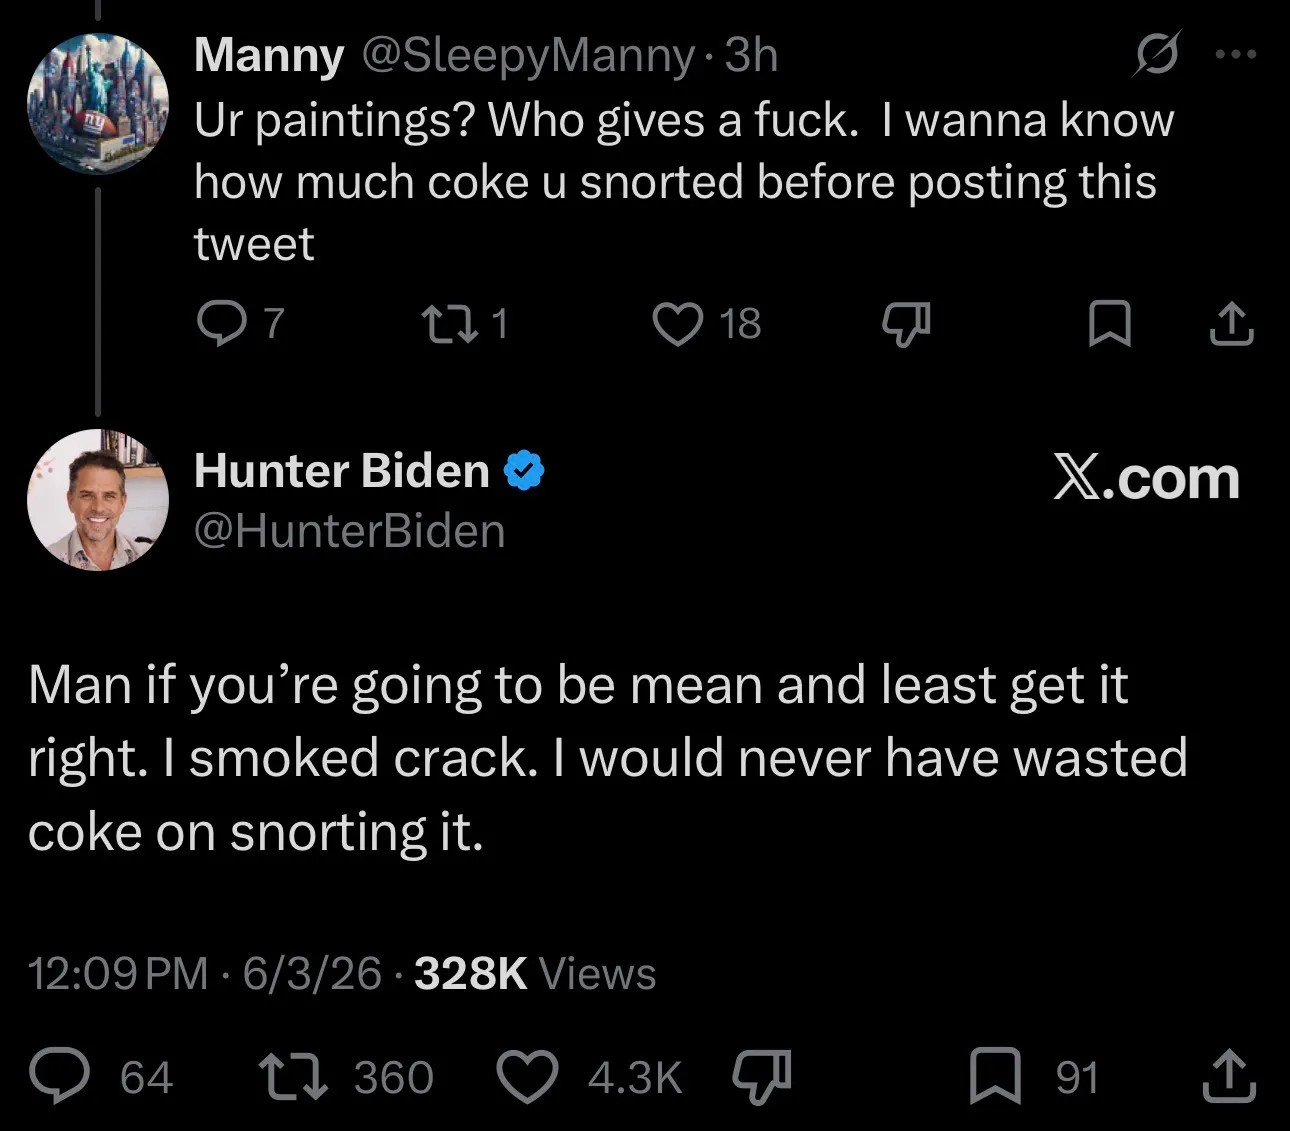Visit the @SleepyManny handle link

(527, 55)
